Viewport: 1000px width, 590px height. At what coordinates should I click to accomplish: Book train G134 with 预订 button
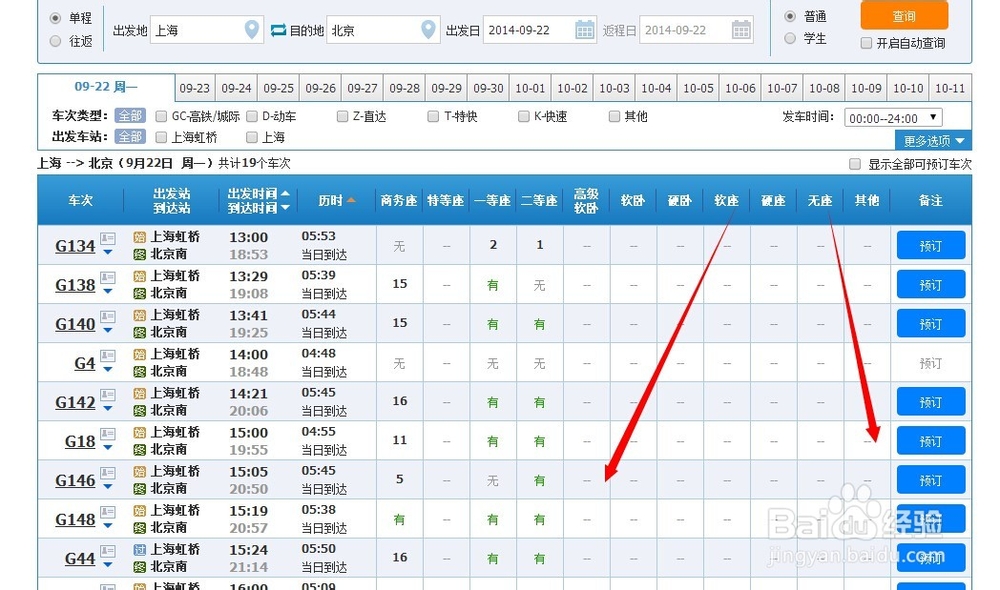coord(930,246)
